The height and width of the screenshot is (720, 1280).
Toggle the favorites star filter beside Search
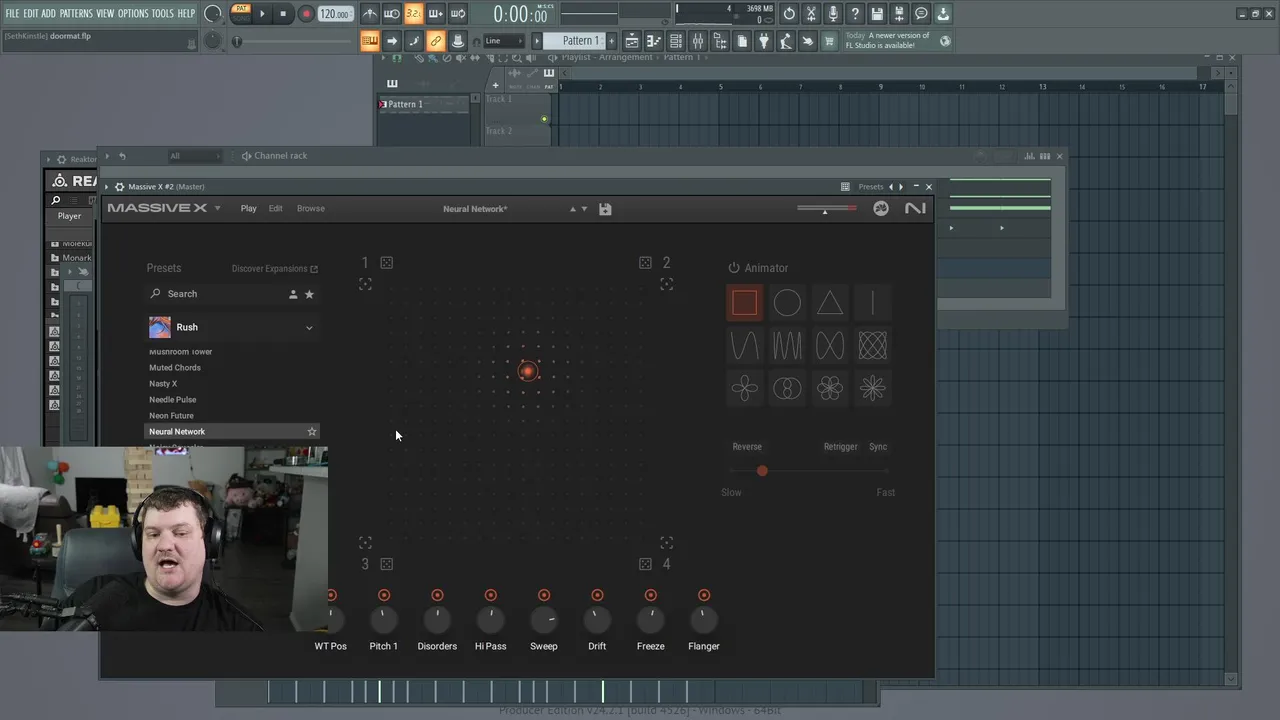point(309,294)
